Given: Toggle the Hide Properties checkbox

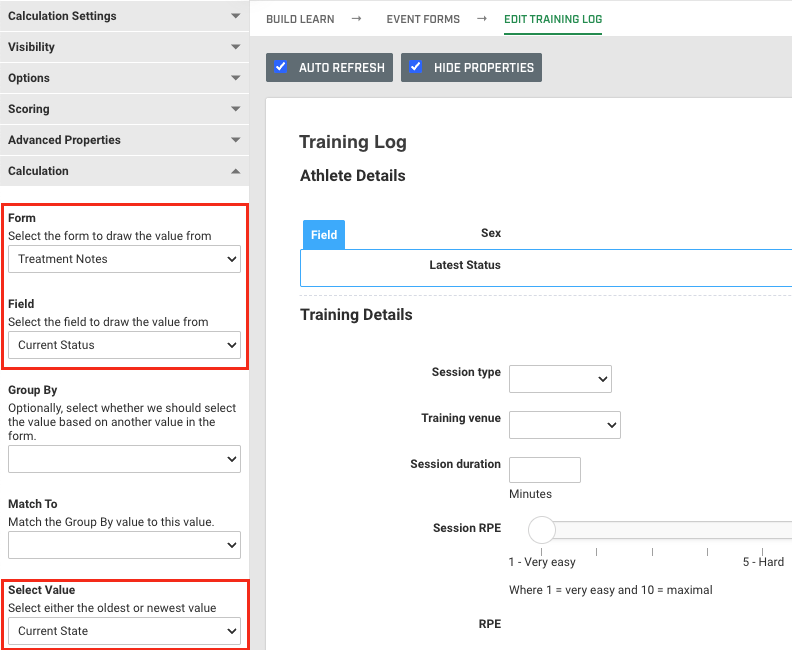Looking at the screenshot, I should click(x=415, y=67).
